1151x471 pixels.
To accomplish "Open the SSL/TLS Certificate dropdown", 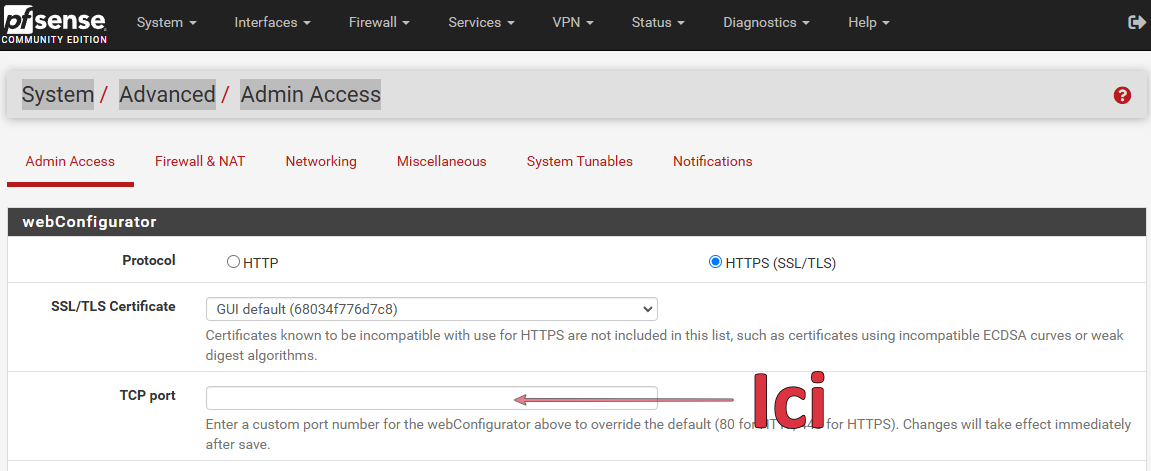I will tap(431, 309).
